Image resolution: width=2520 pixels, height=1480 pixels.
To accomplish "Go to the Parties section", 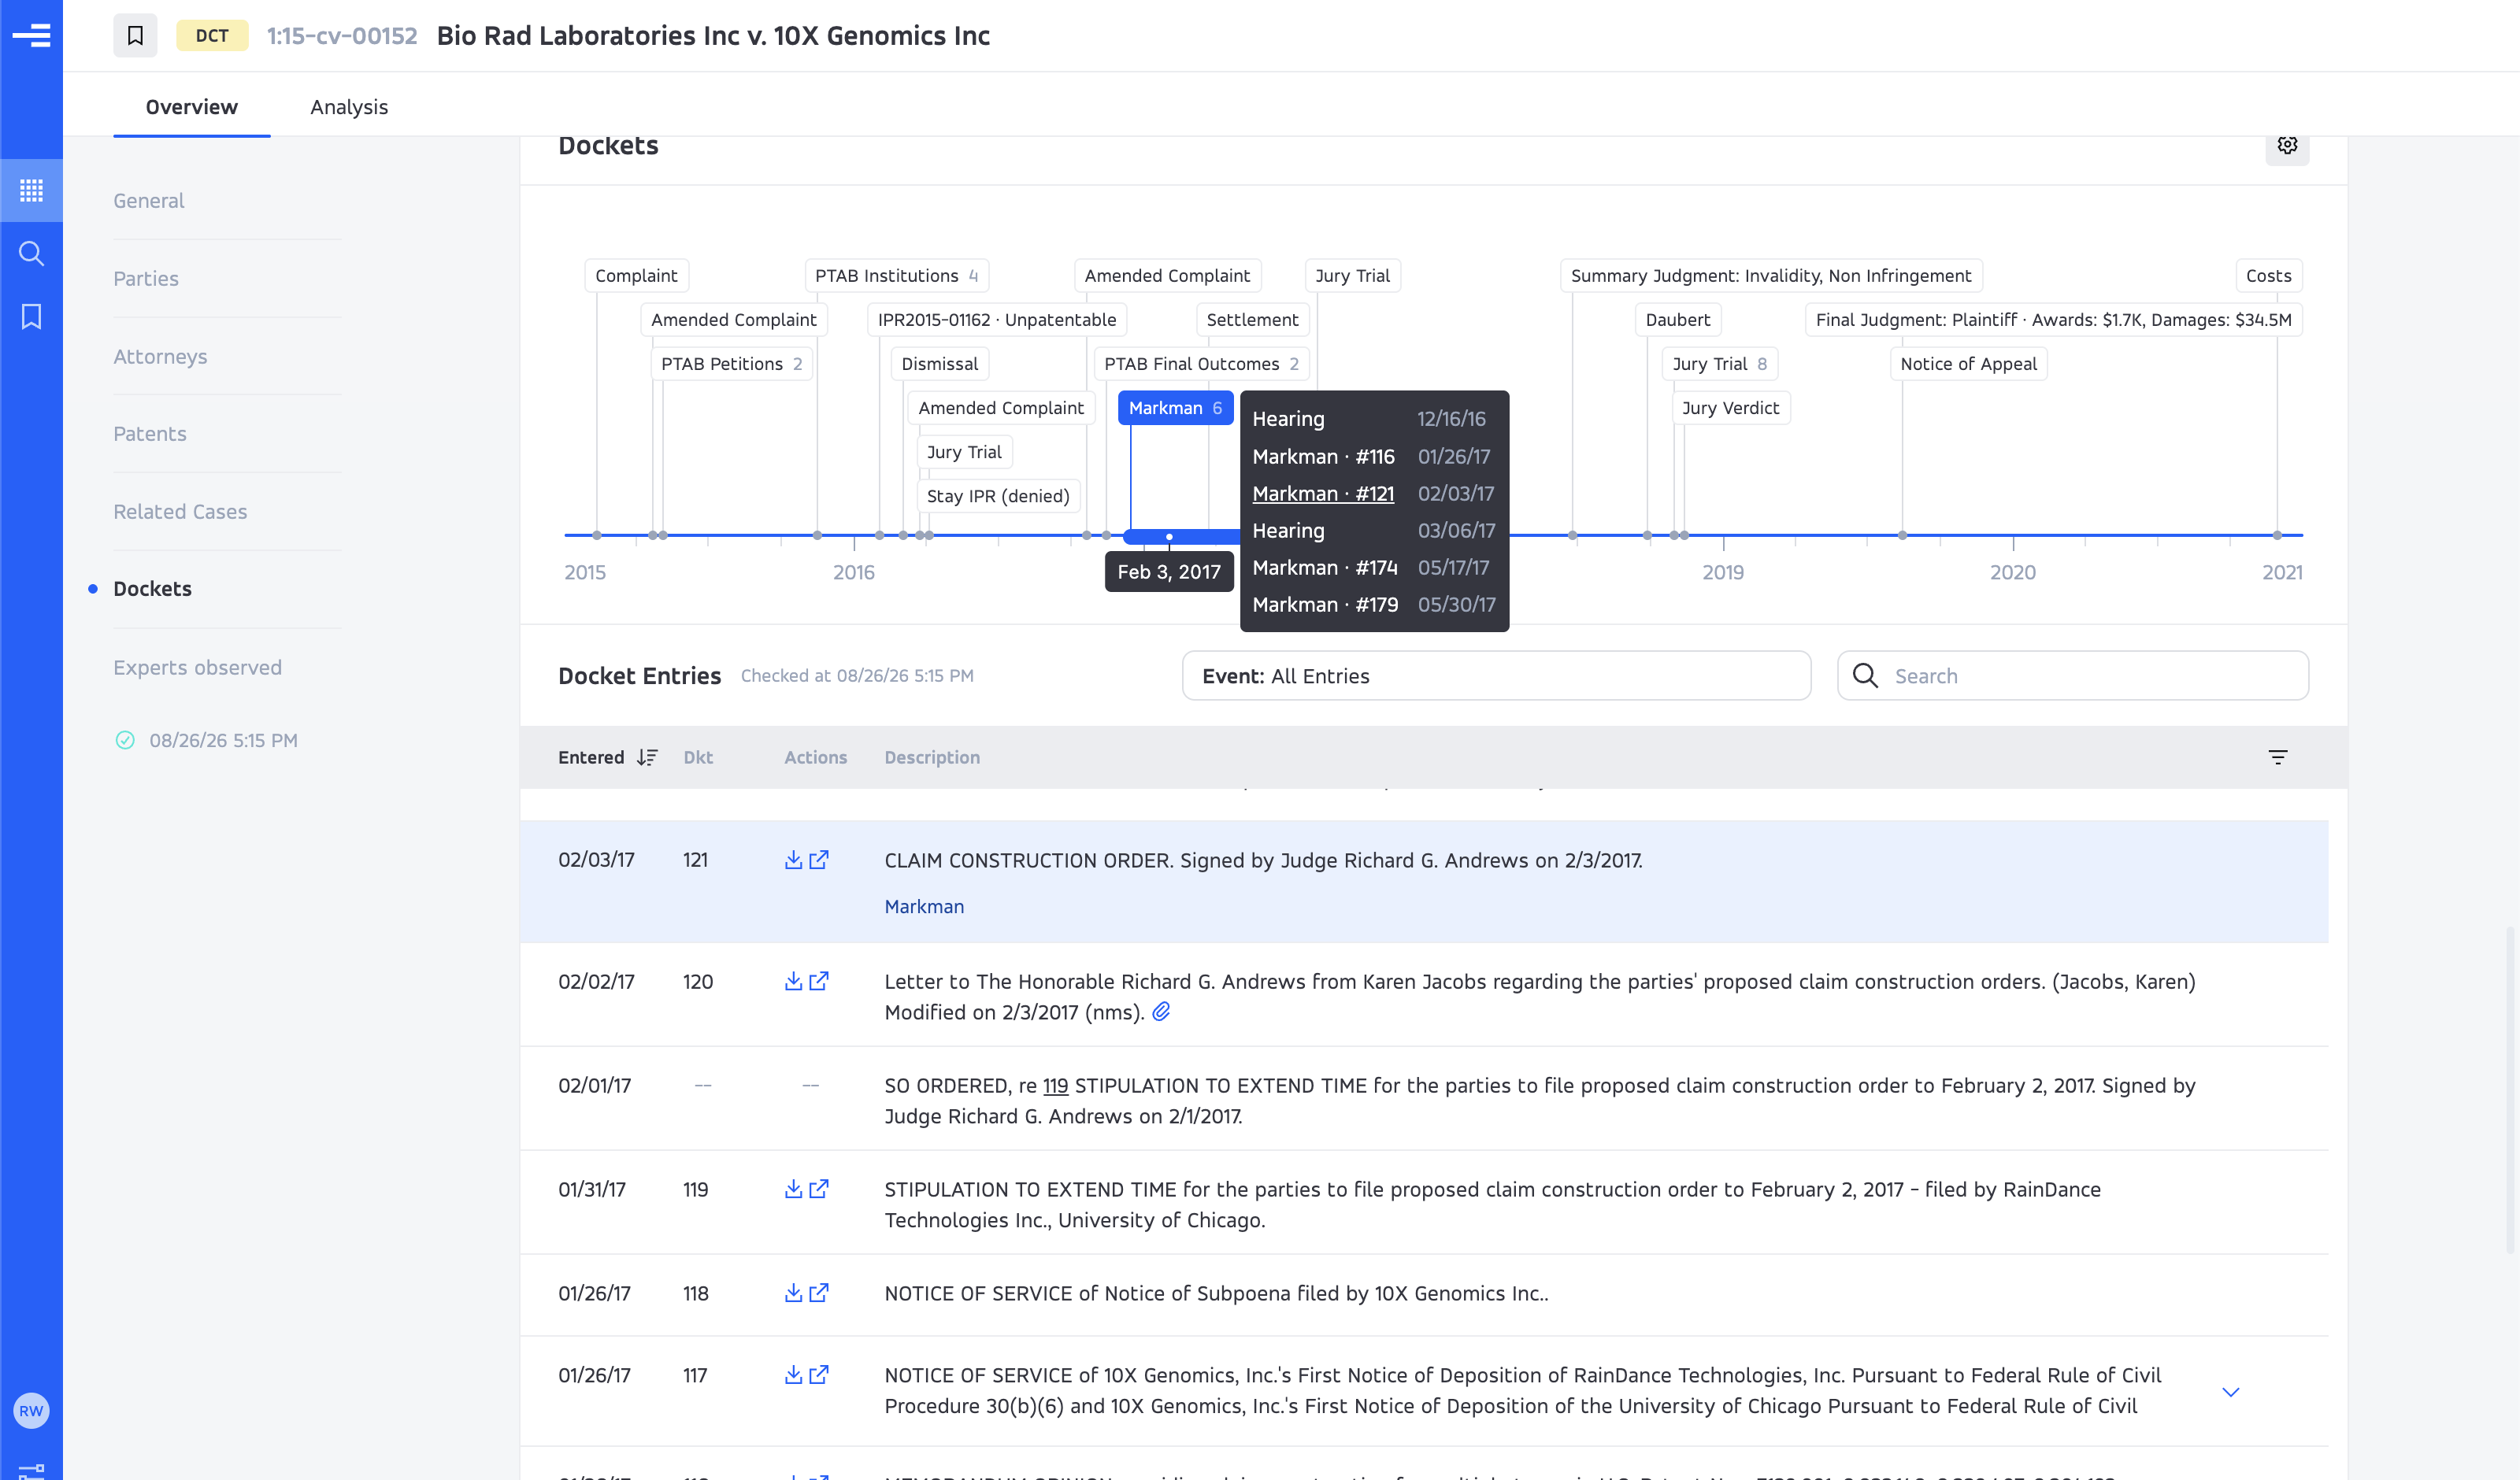I will tap(146, 279).
